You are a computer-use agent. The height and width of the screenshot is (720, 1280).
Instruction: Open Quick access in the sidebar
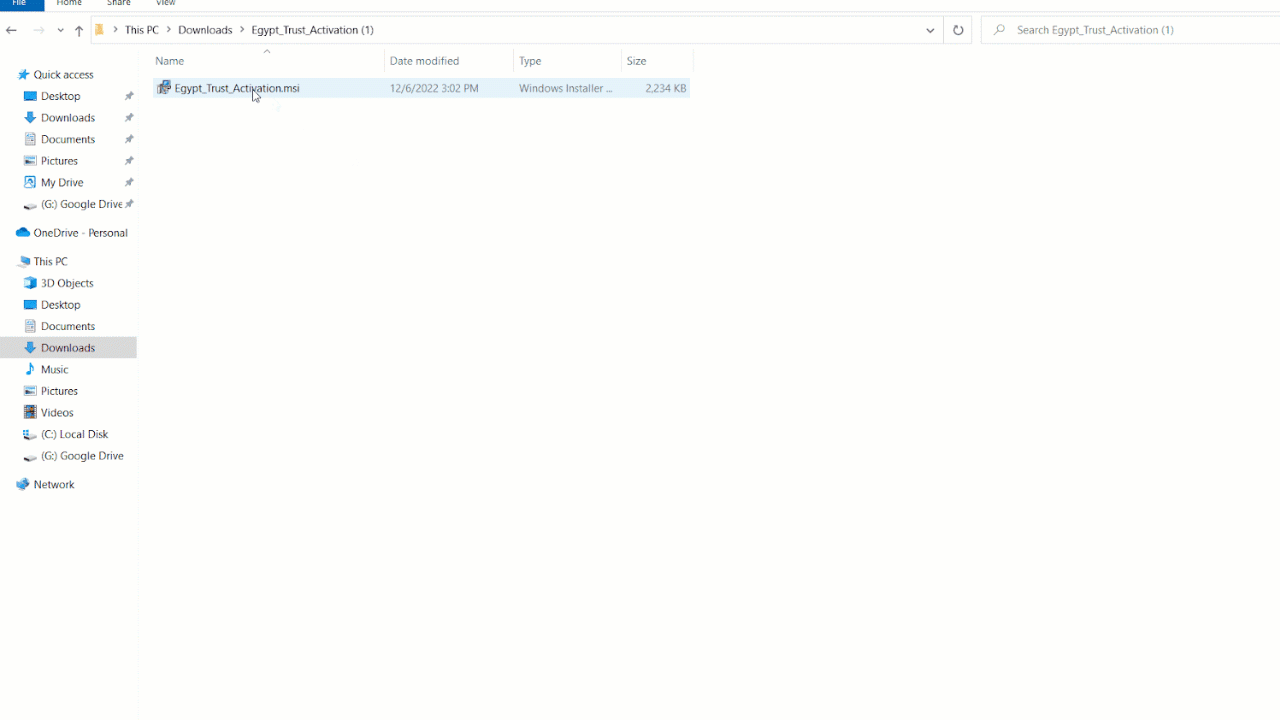click(63, 75)
